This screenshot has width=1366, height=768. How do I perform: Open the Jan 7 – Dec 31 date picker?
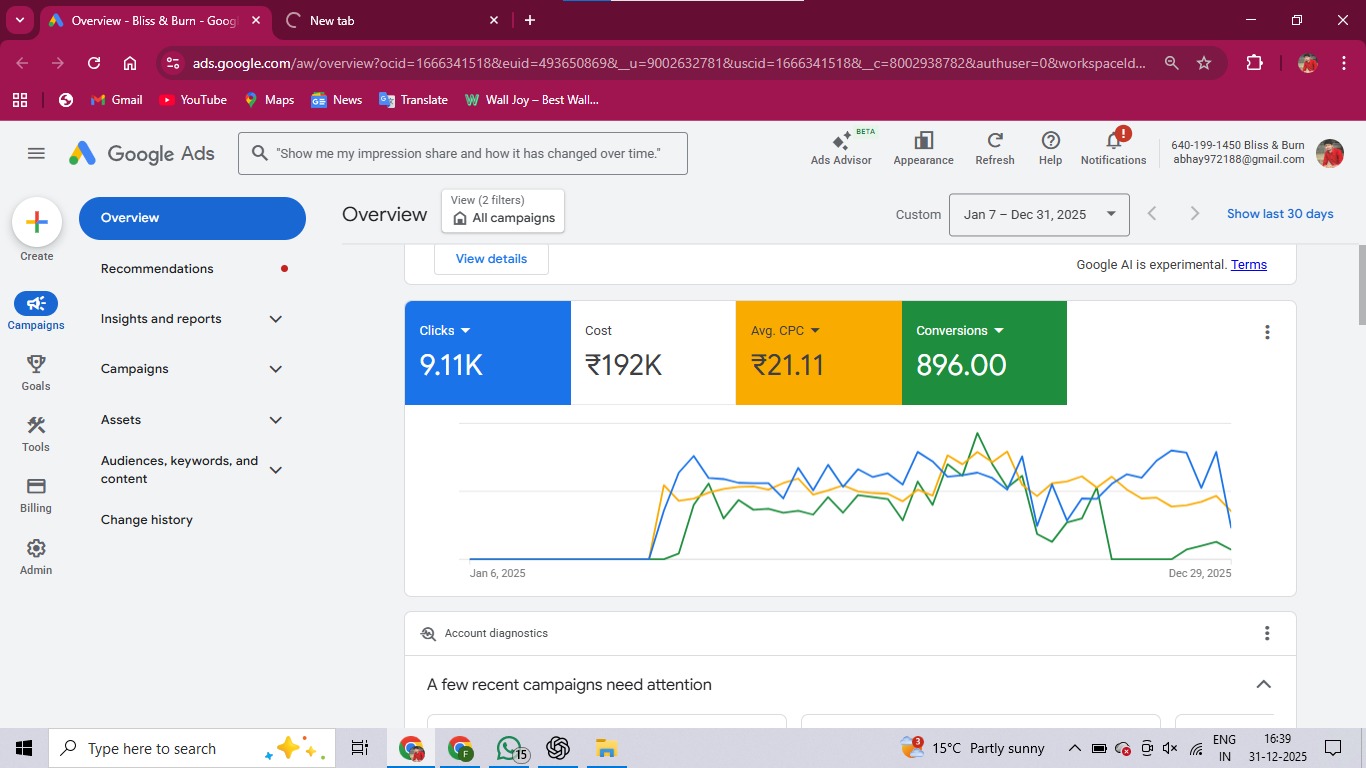pyautogui.click(x=1038, y=214)
